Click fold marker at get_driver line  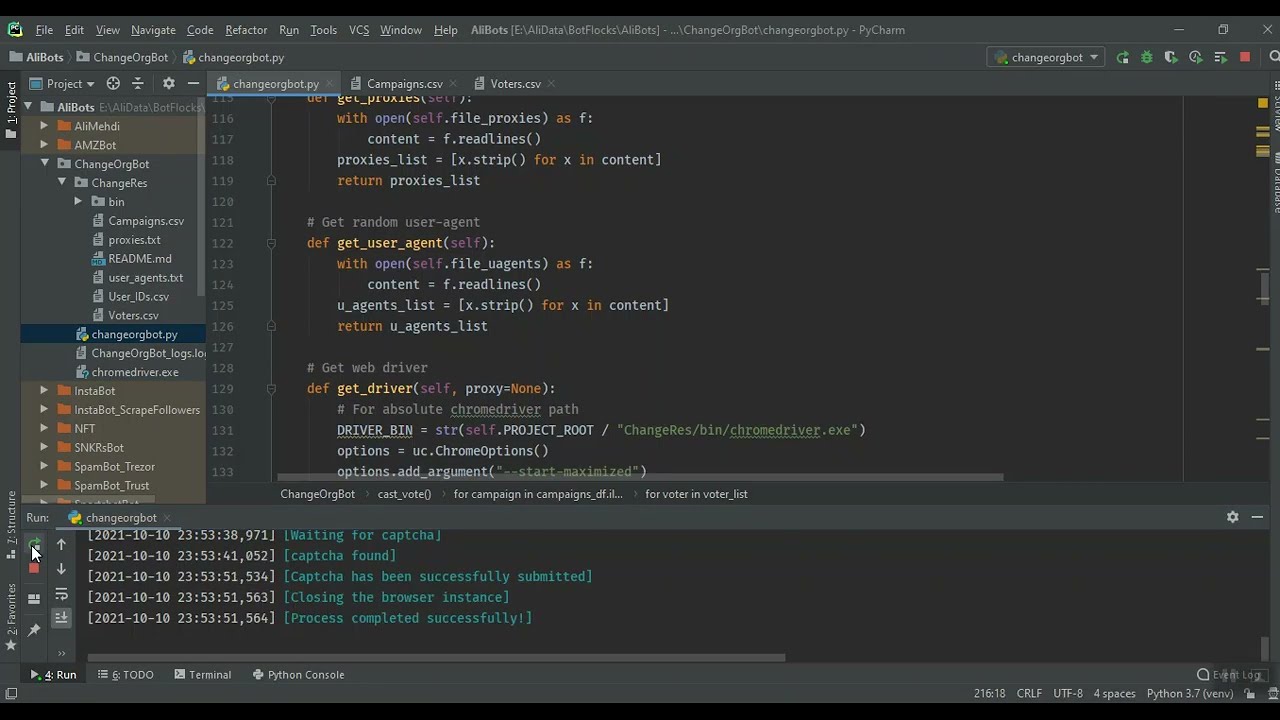coord(271,389)
